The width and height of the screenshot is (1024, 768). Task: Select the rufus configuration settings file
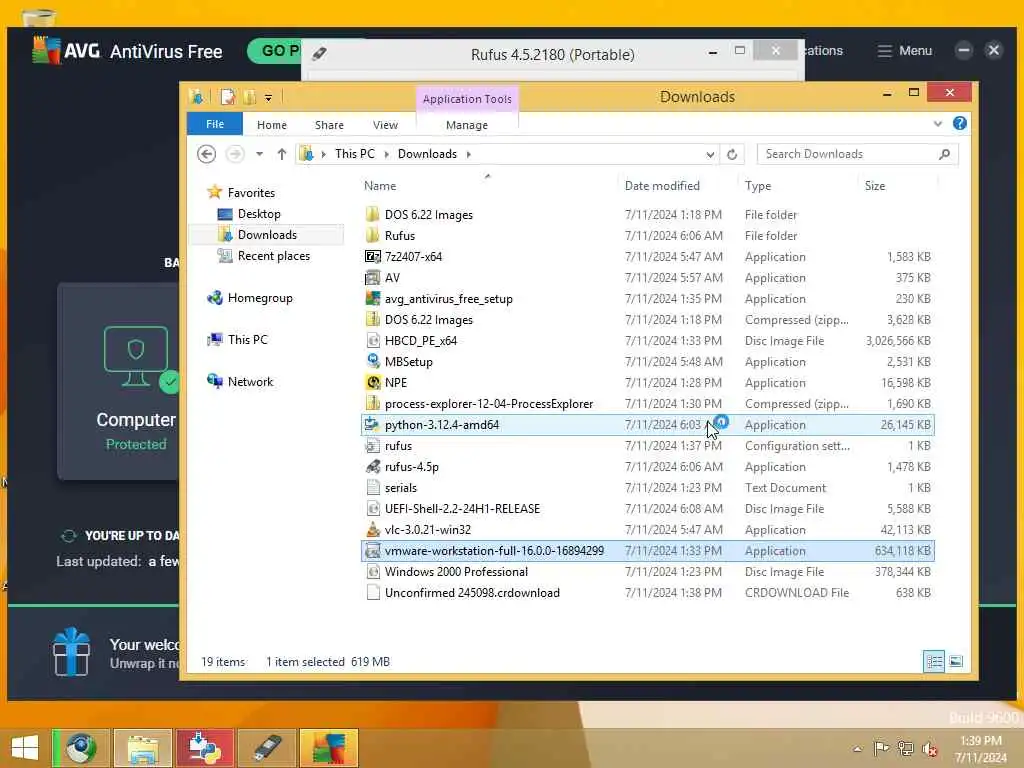coord(647,446)
